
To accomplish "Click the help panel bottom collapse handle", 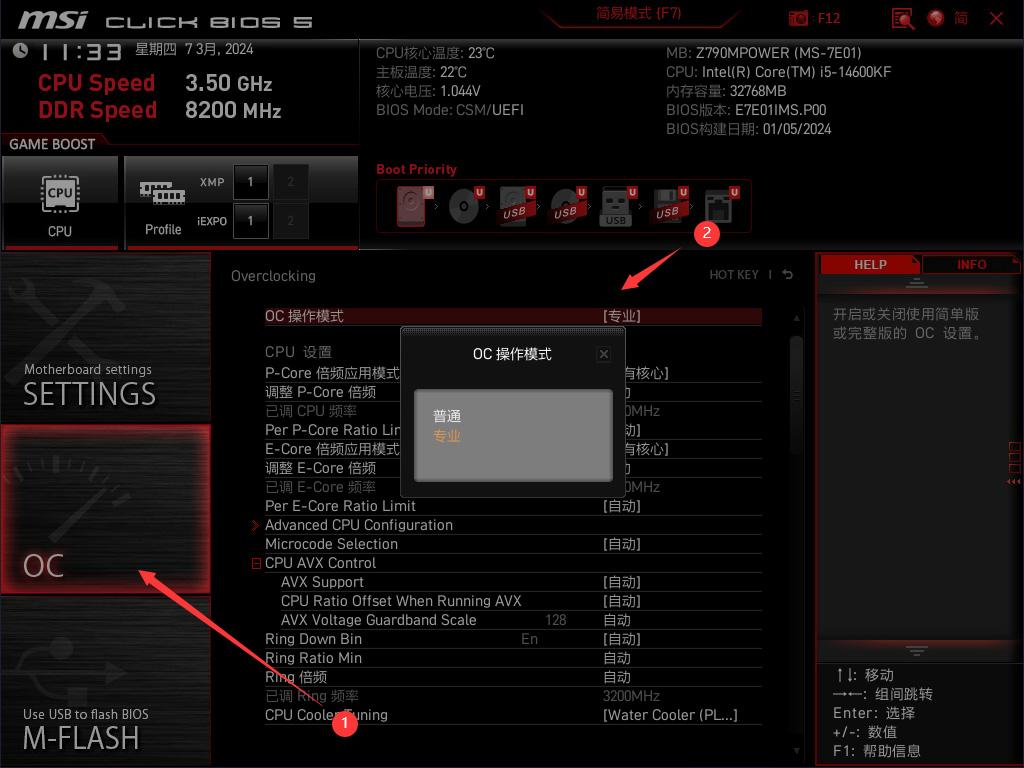I will coord(917,650).
